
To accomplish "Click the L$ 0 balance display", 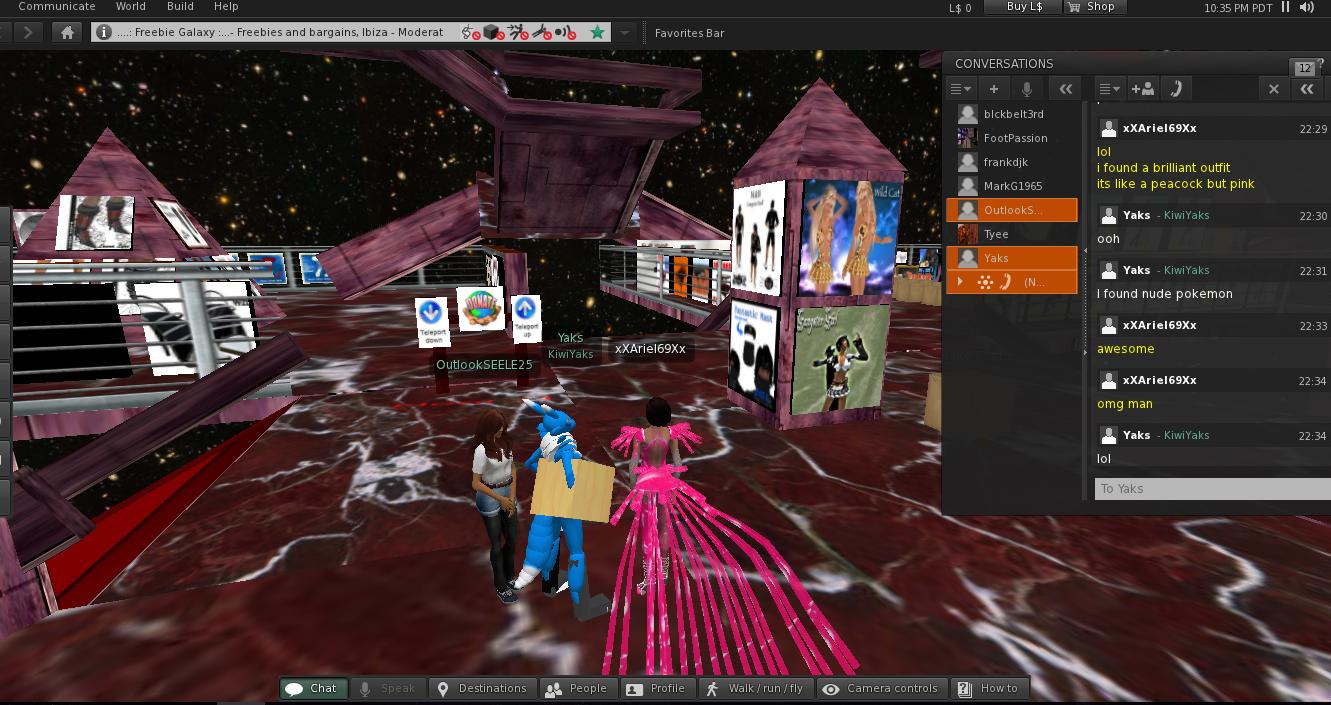I will point(960,8).
